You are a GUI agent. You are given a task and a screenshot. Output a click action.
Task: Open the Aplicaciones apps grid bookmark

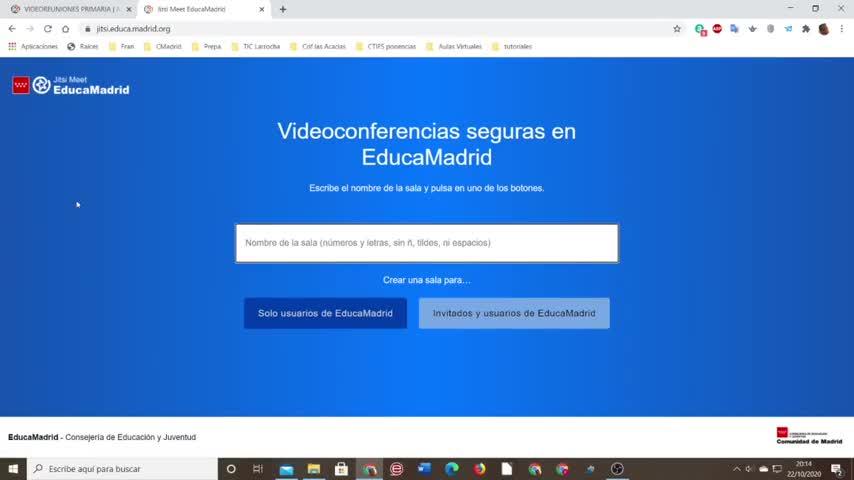[x=33, y=46]
